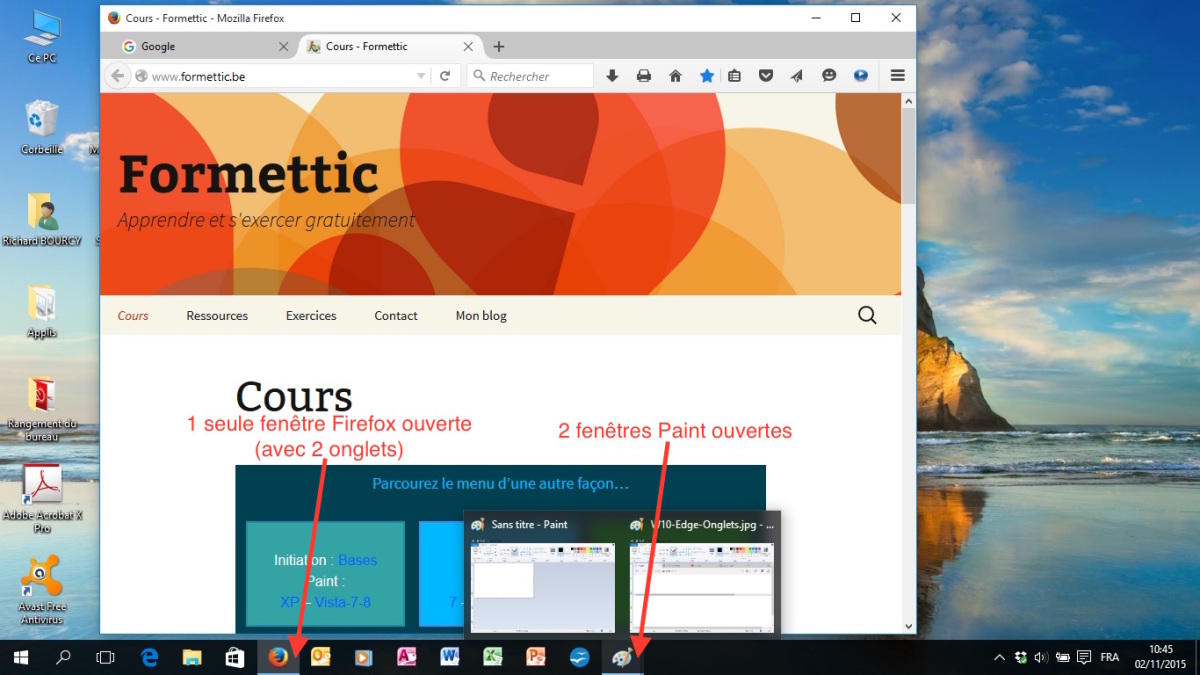The image size is (1200, 675).
Task: Select the Rangement du bureau desktop icon
Action: click(42, 408)
